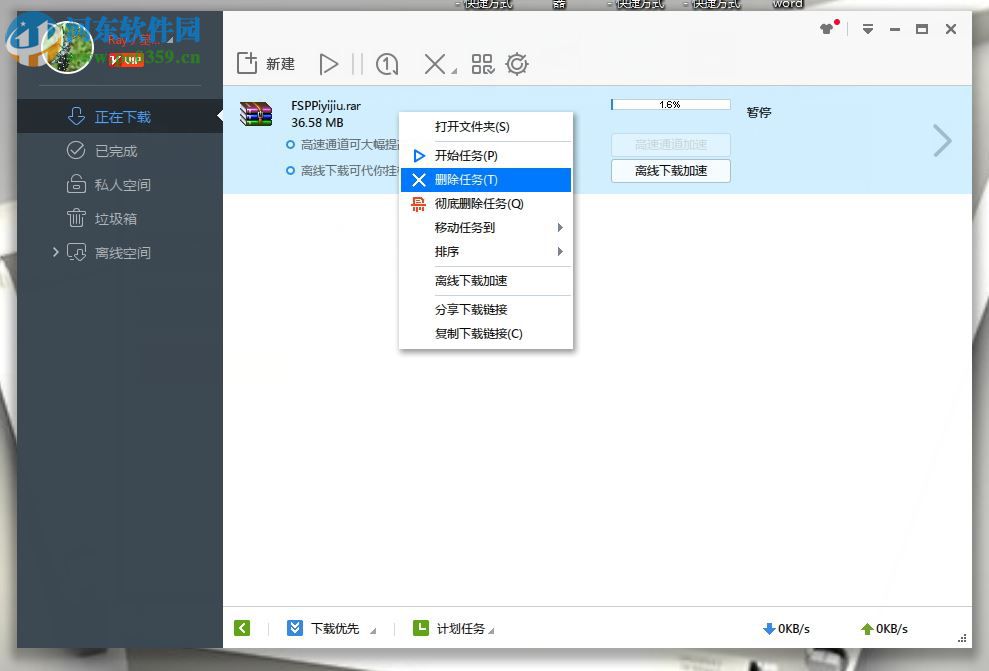Click the 离线下载加速 button

click(x=670, y=171)
